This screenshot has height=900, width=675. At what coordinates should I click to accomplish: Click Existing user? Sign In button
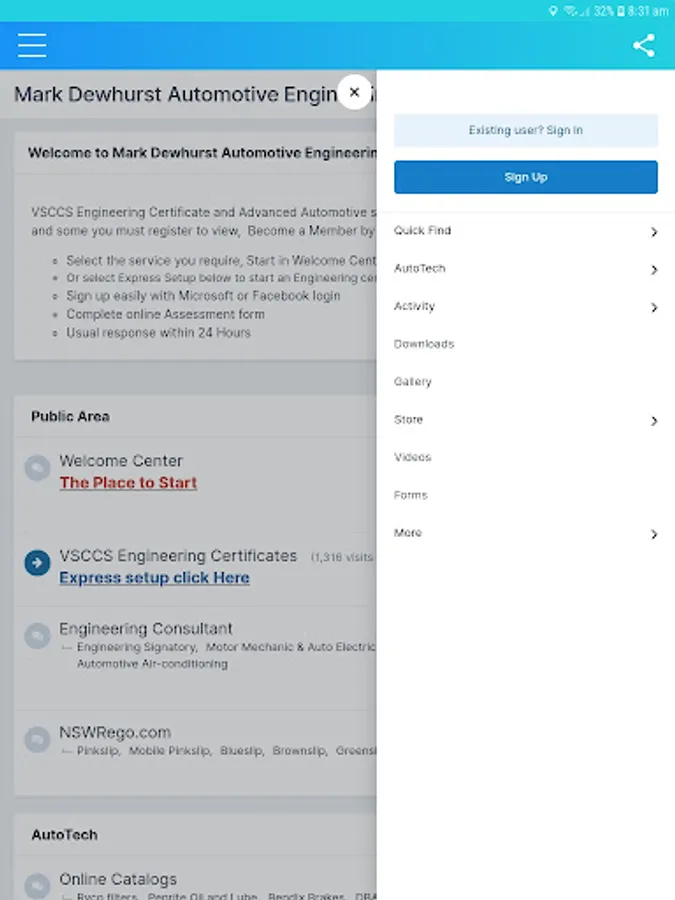[x=525, y=130]
